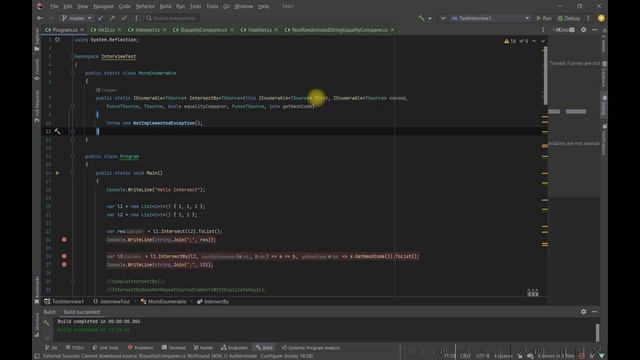640x360 pixels.
Task: Click the 4 spaces indent indicator
Action: tap(503, 356)
